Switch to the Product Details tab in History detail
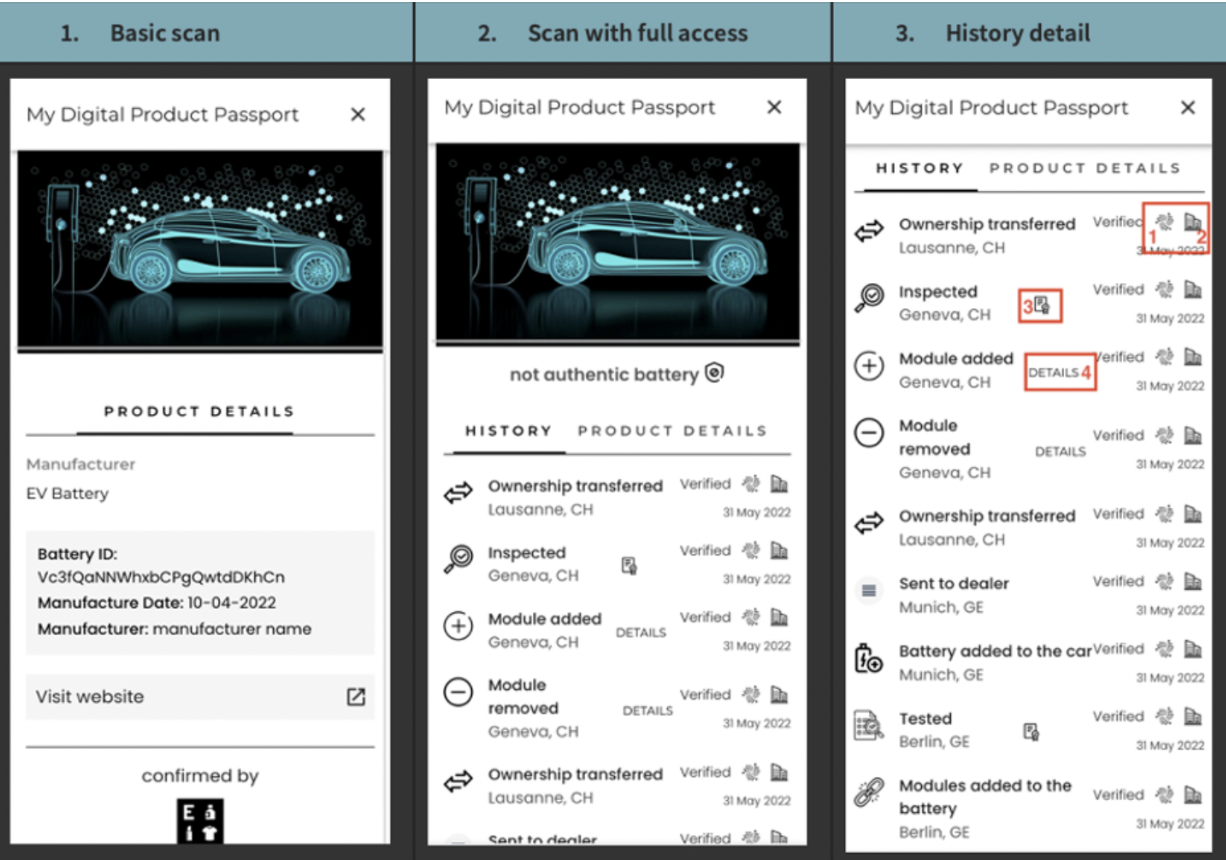Viewport: 1226px width, 860px height. pos(1085,168)
